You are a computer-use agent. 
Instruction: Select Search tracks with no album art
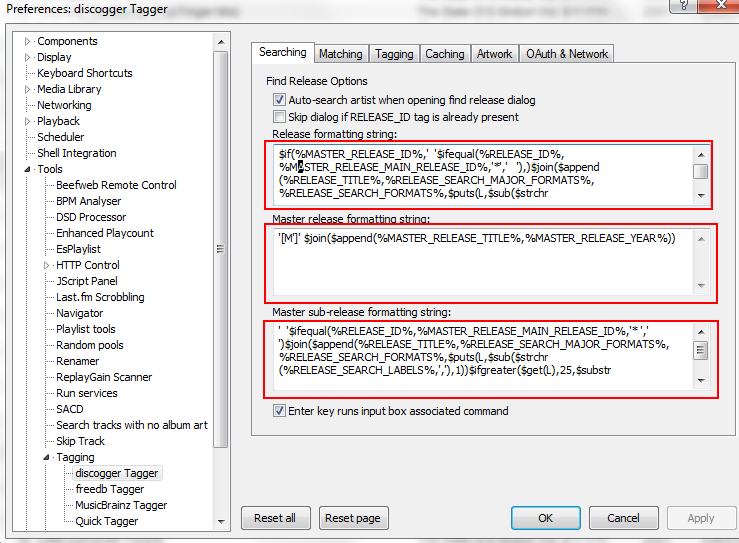tap(132, 426)
